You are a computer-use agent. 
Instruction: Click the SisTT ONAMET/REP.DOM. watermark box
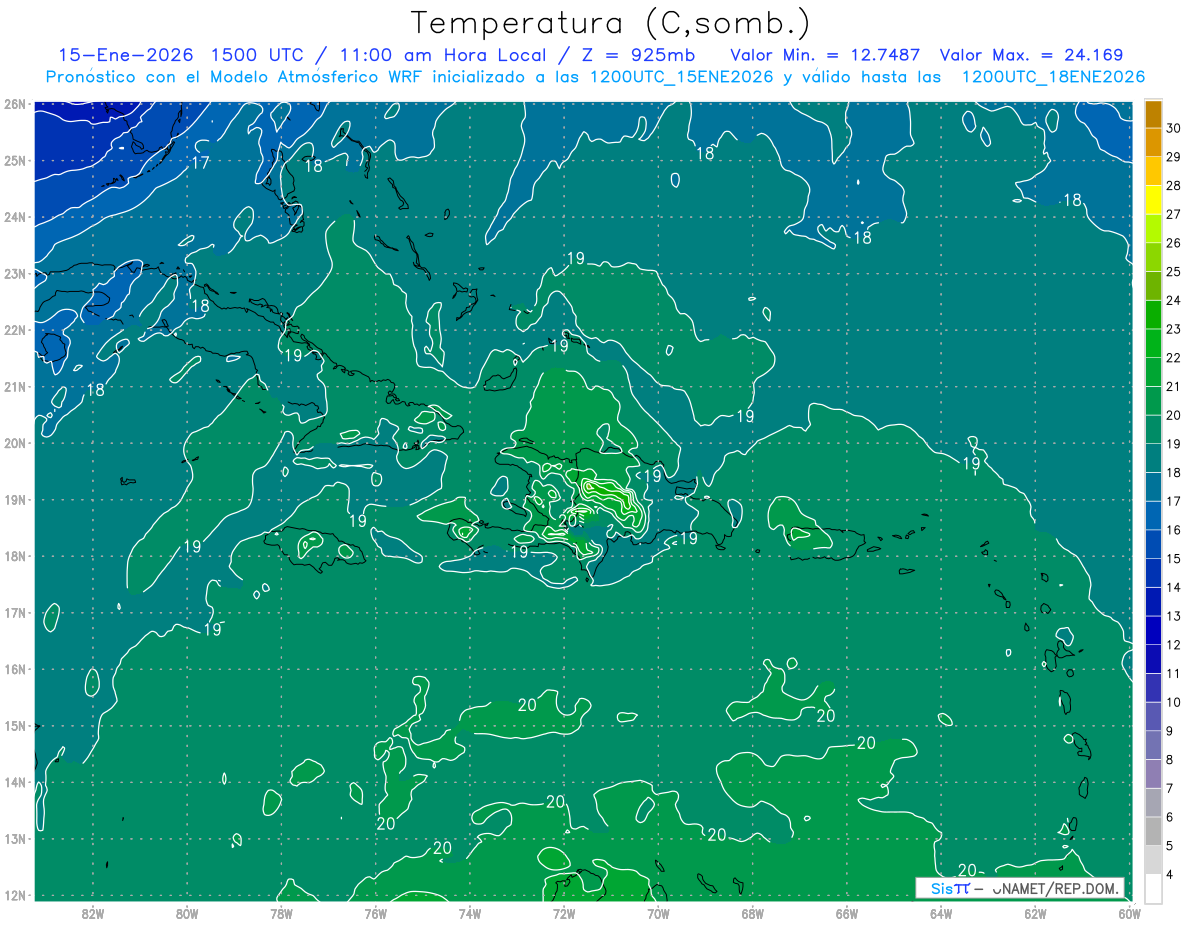(x=1020, y=888)
